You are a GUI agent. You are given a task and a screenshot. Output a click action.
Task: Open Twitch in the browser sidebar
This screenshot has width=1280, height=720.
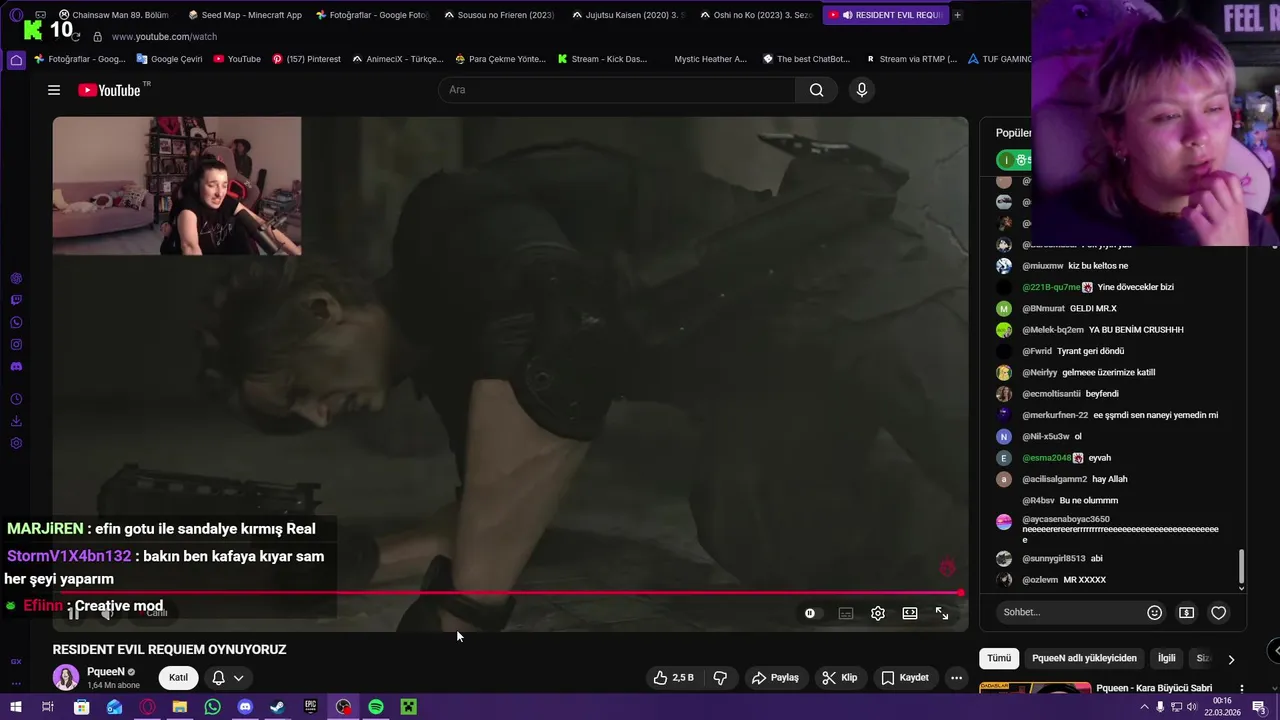(x=16, y=300)
